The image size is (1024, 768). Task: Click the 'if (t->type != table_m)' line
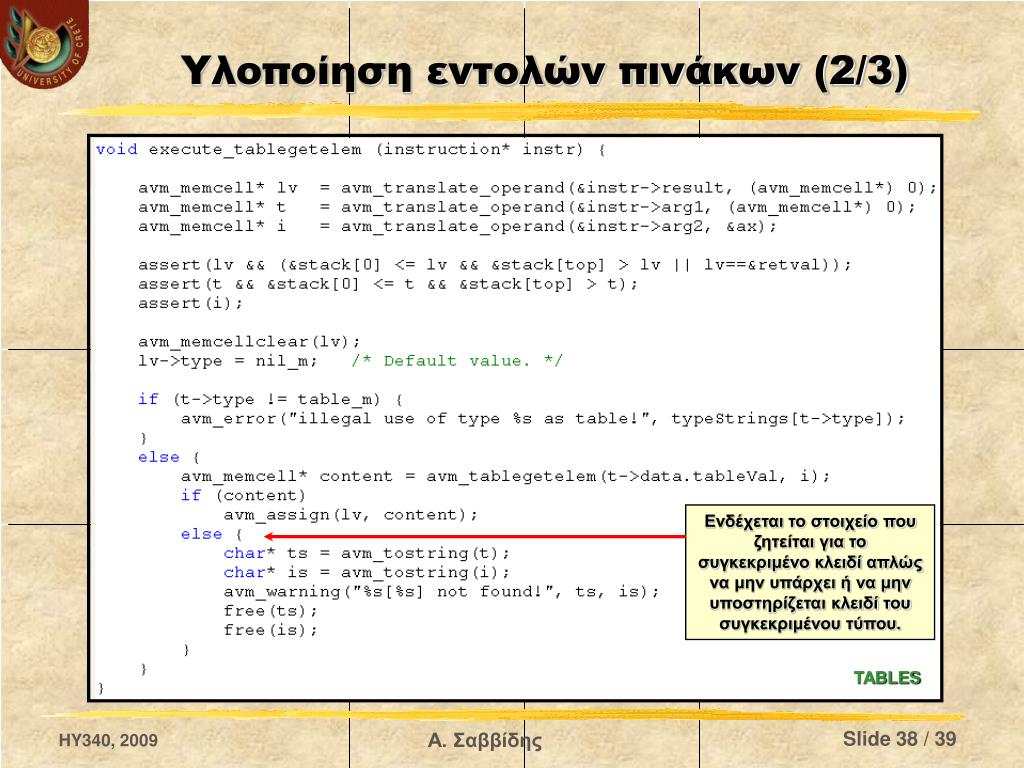(x=270, y=399)
